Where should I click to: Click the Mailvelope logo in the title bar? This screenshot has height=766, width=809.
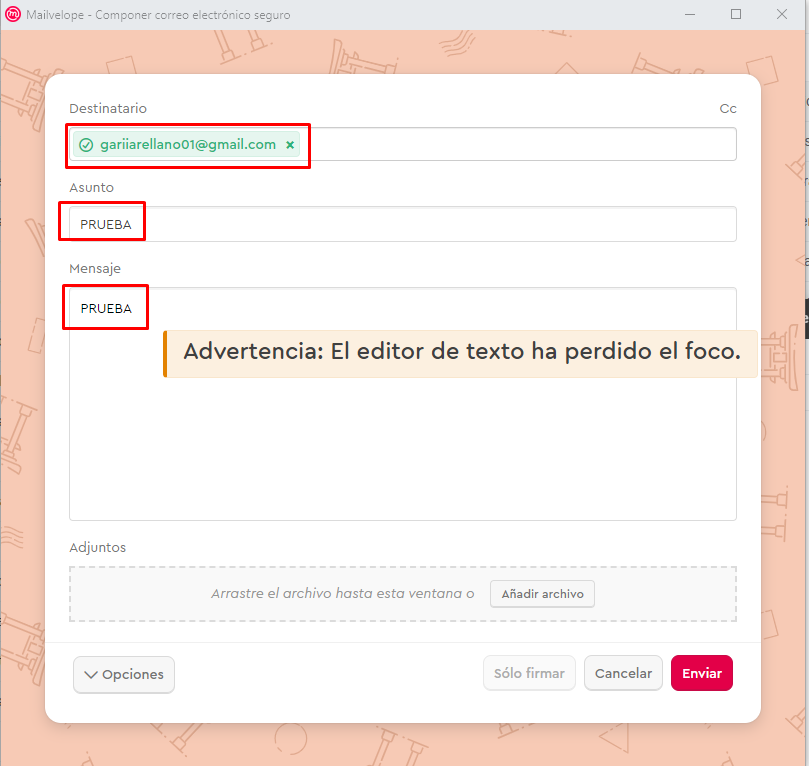pos(12,14)
